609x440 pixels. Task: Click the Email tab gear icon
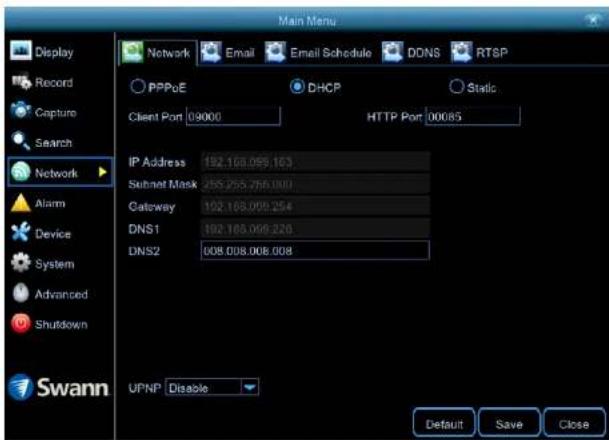point(211,52)
